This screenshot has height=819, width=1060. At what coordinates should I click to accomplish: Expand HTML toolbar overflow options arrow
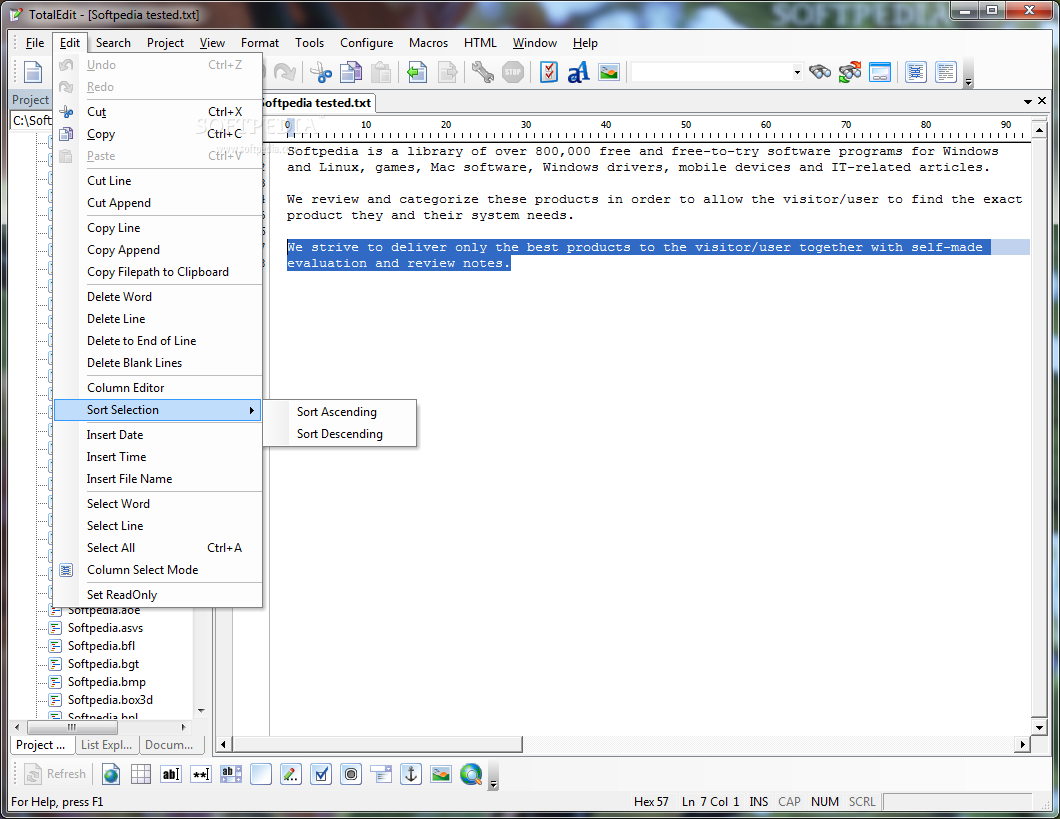(493, 784)
